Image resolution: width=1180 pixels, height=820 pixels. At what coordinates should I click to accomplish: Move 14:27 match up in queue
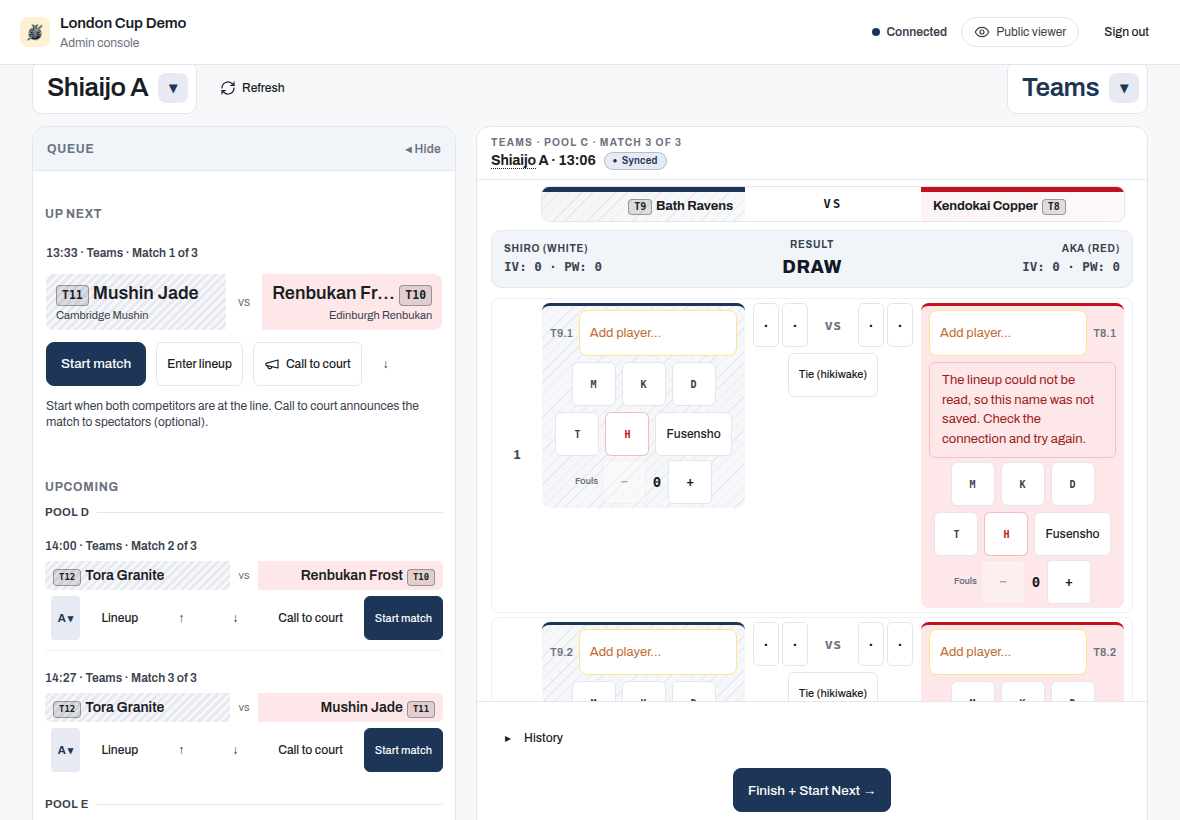pos(181,750)
